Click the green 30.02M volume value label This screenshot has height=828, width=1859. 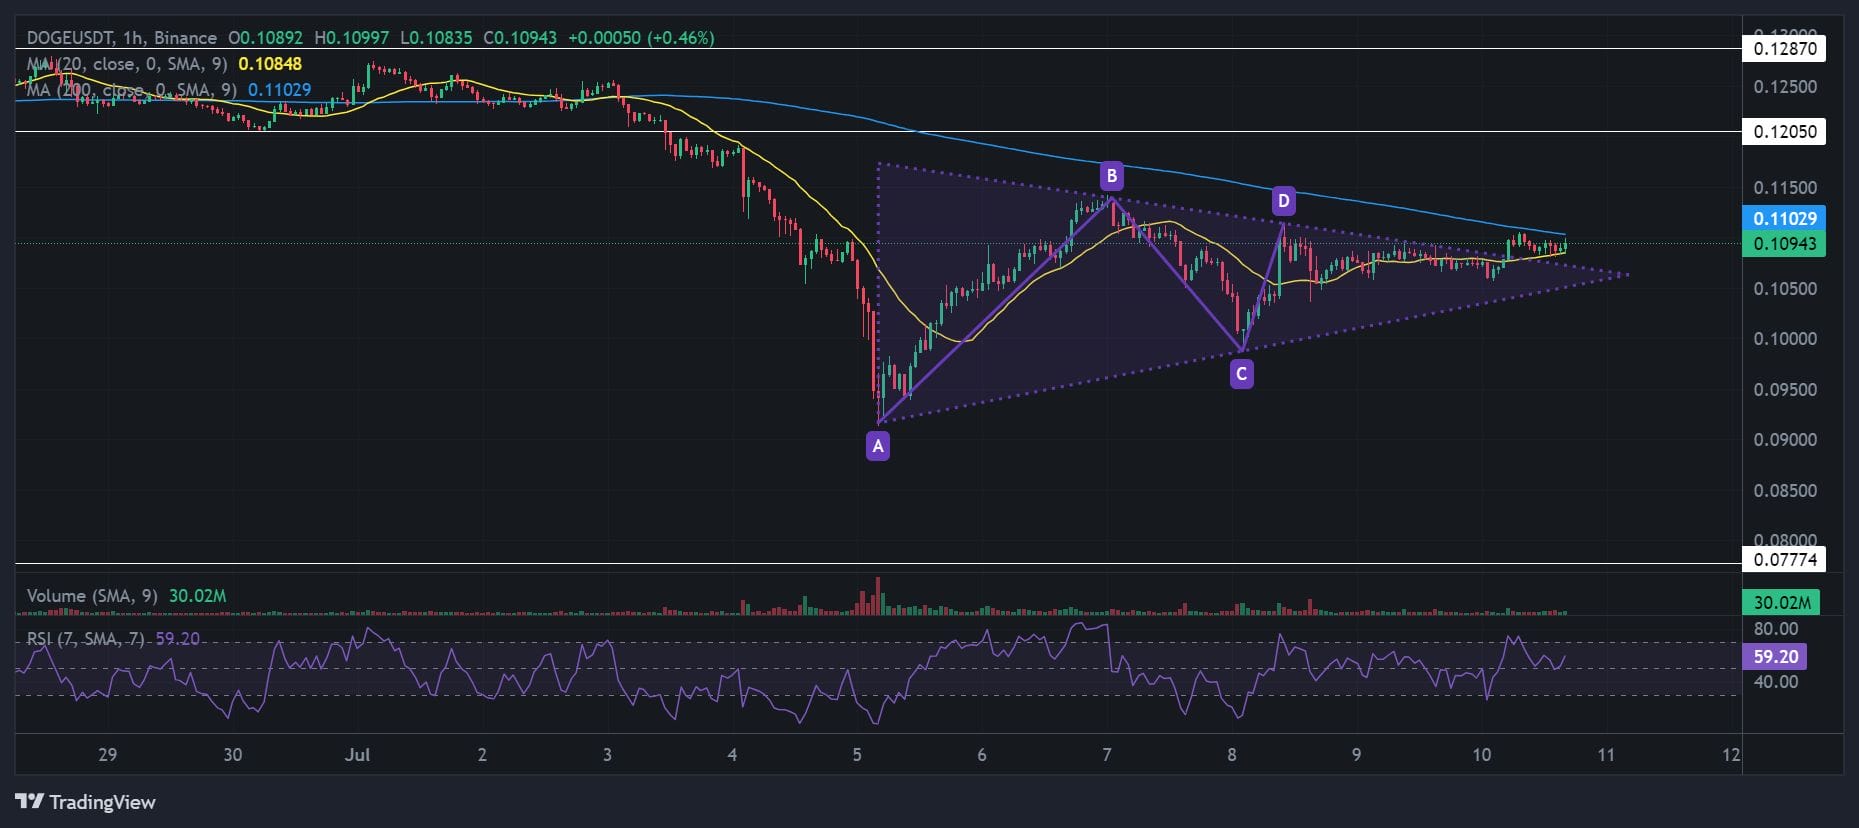click(1781, 602)
